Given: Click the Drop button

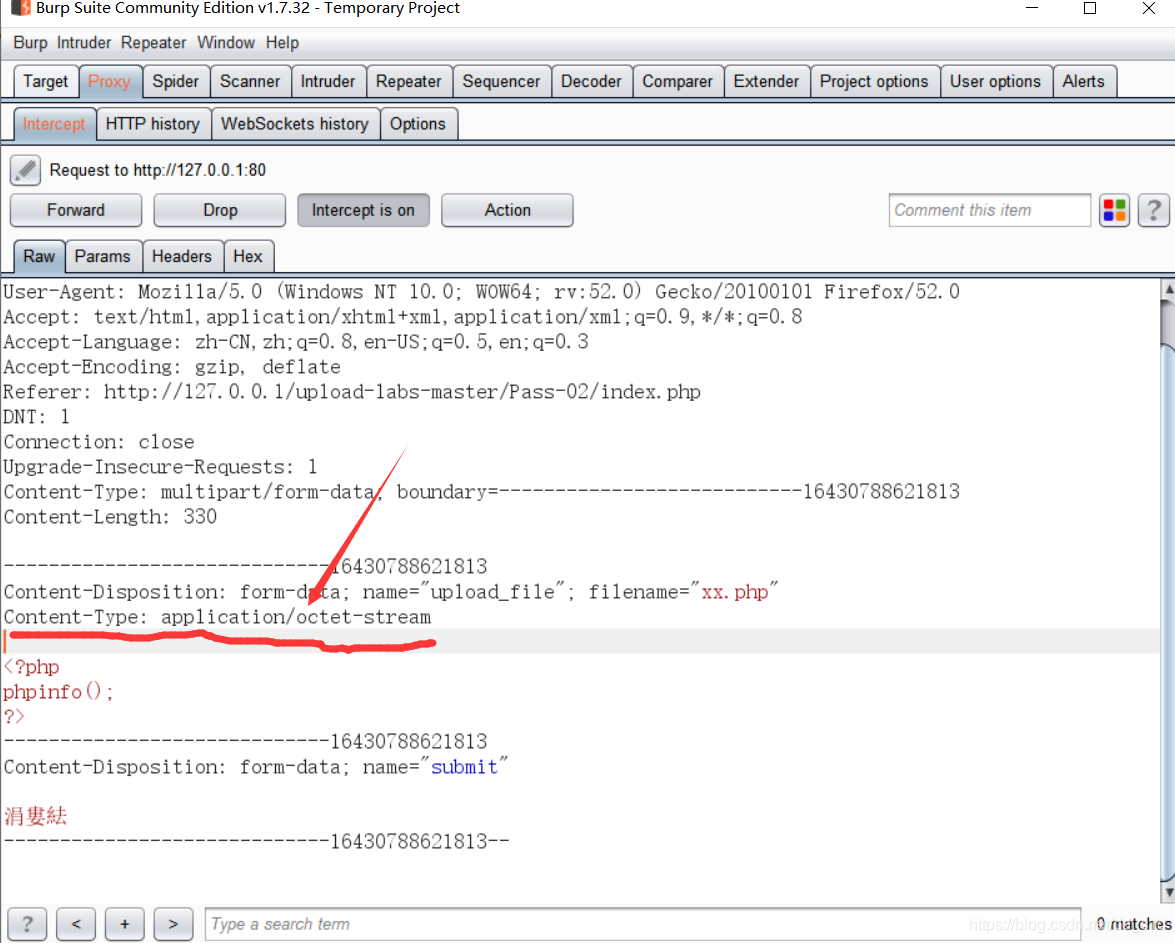Looking at the screenshot, I should point(220,210).
